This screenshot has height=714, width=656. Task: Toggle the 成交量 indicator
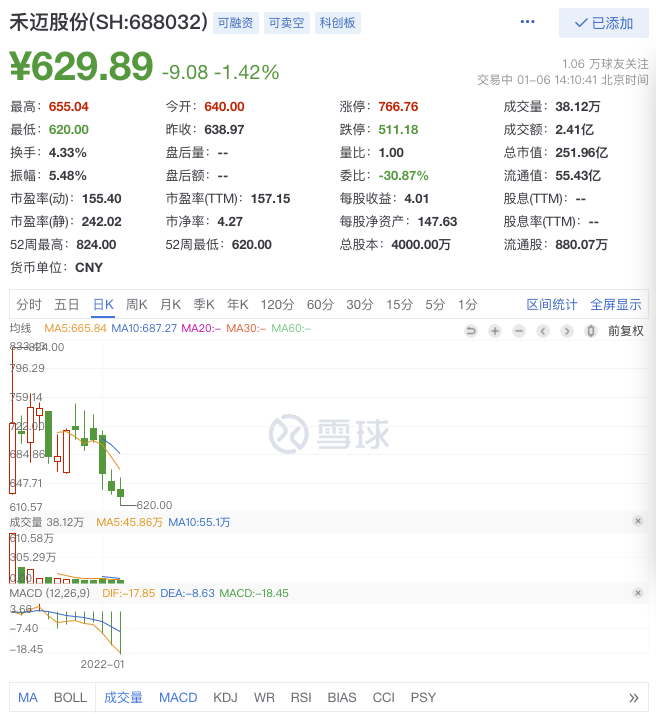[x=123, y=698]
